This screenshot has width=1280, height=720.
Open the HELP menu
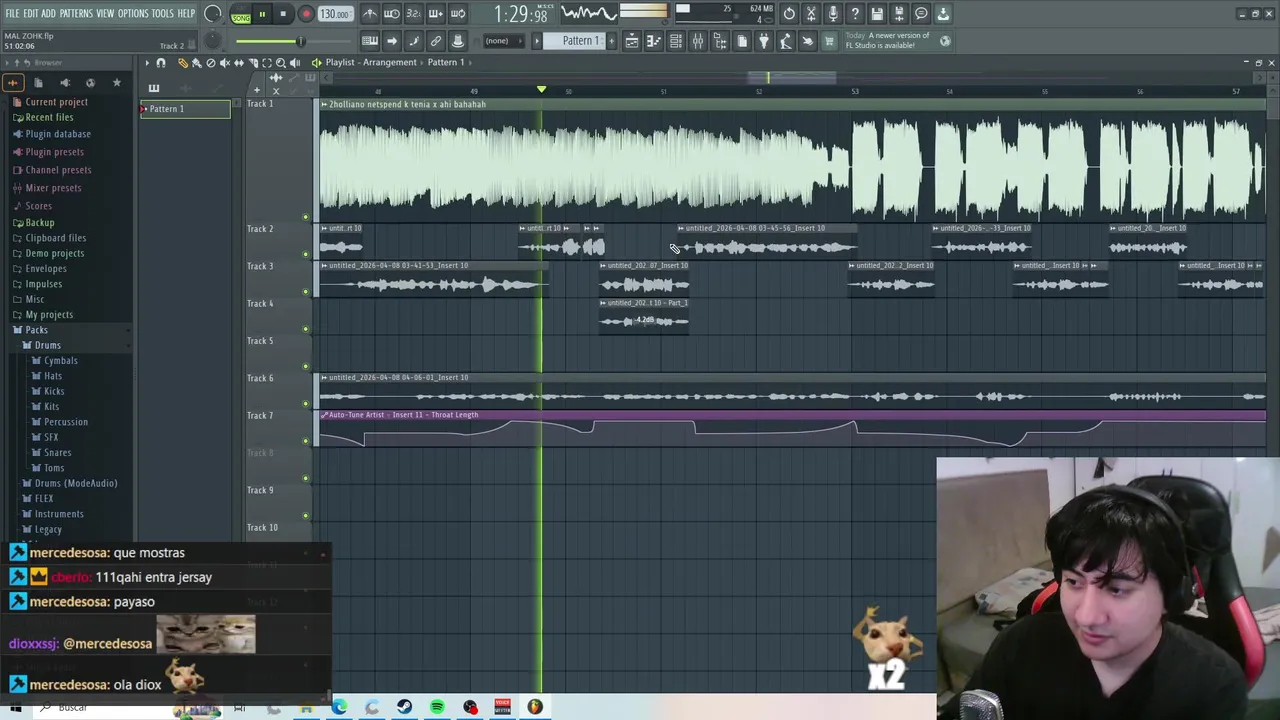coord(186,14)
